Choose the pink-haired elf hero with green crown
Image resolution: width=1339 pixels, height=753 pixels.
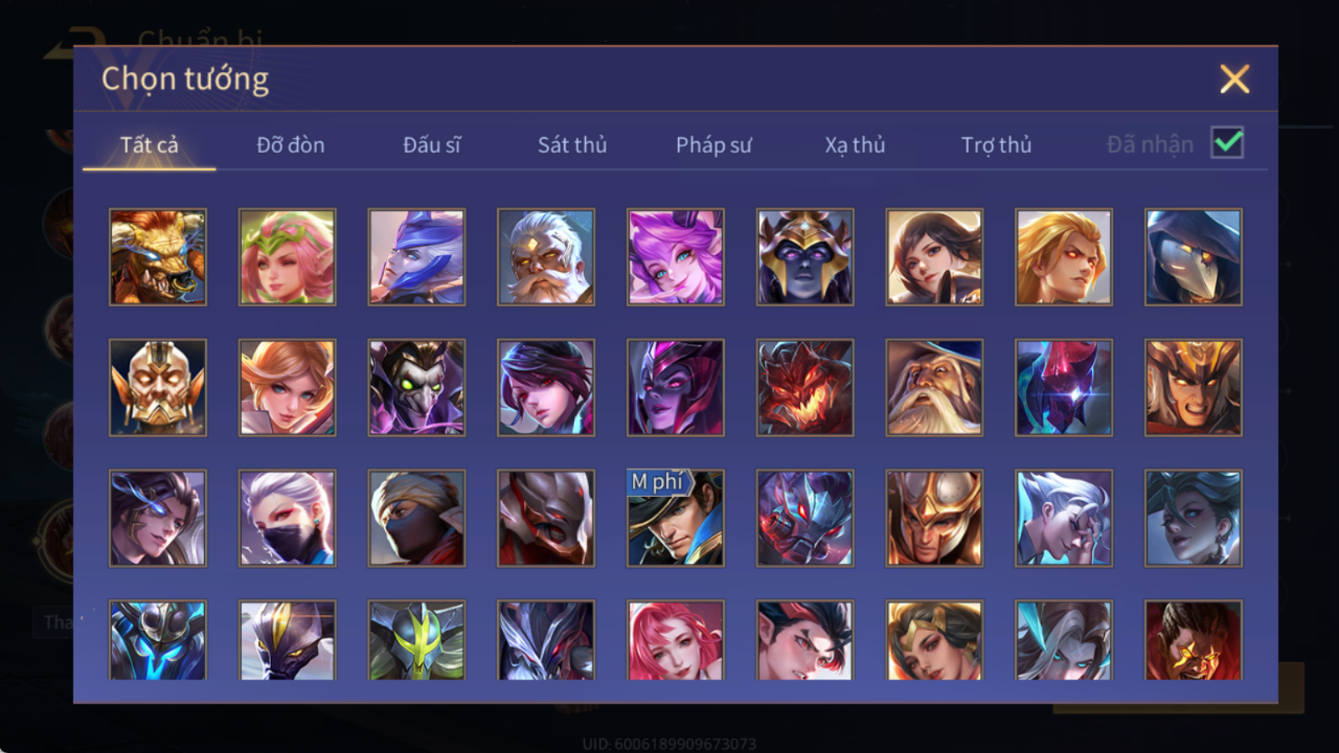coord(287,257)
